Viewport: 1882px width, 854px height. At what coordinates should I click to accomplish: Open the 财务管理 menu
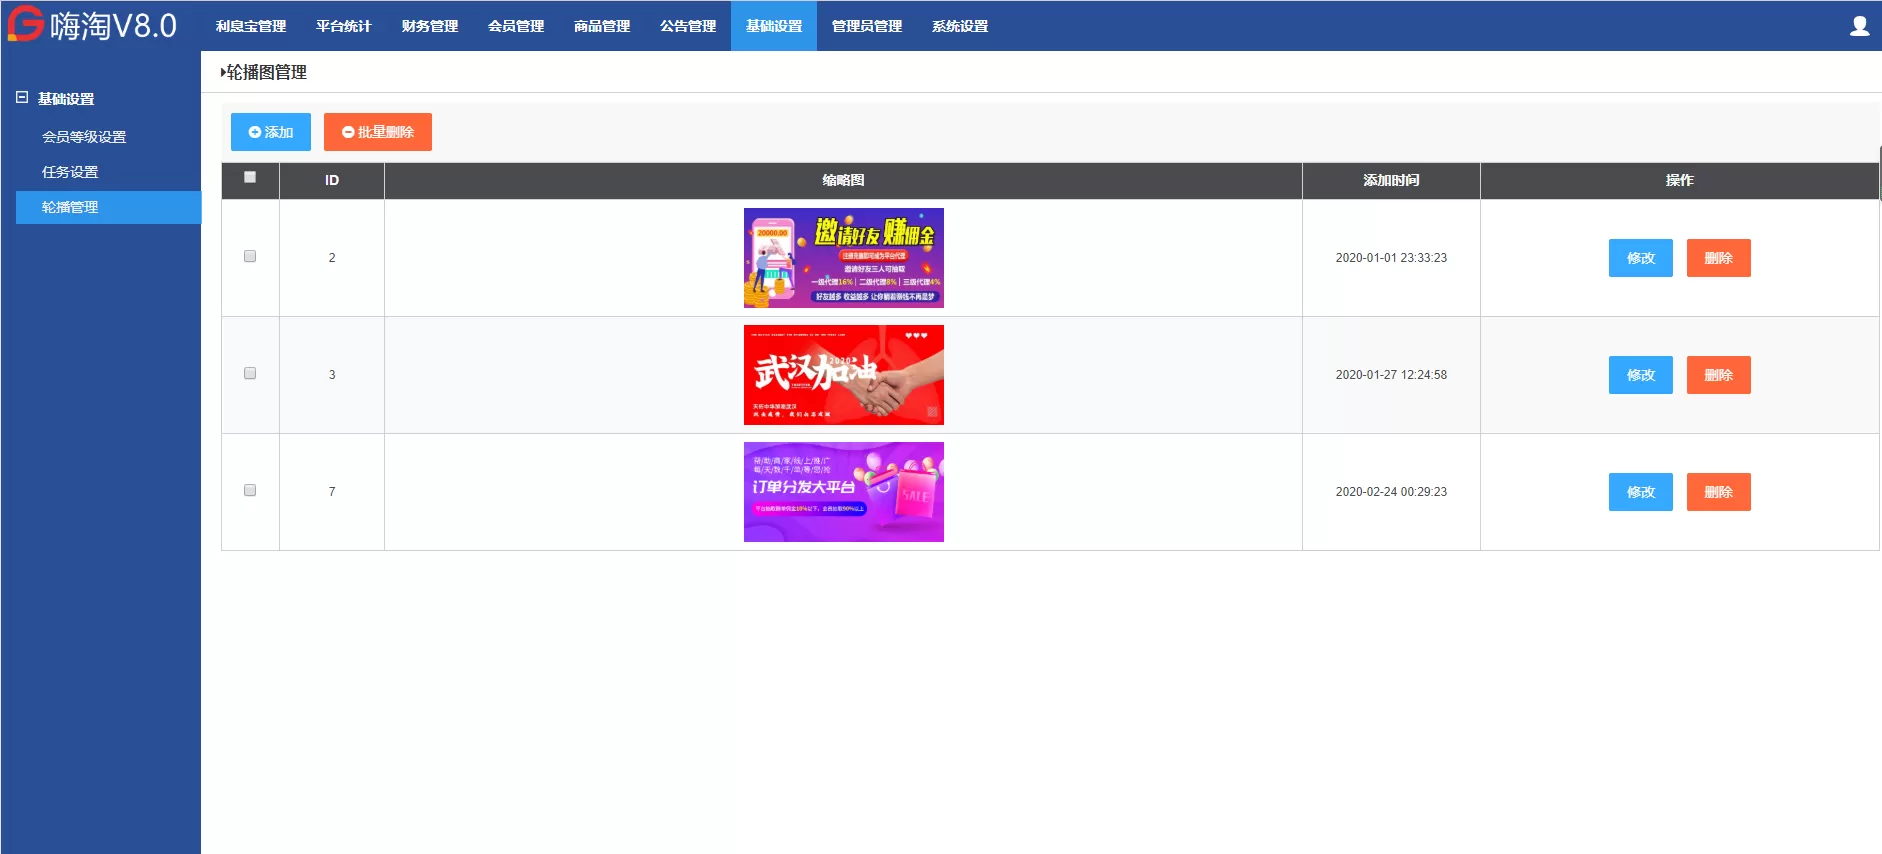point(430,26)
